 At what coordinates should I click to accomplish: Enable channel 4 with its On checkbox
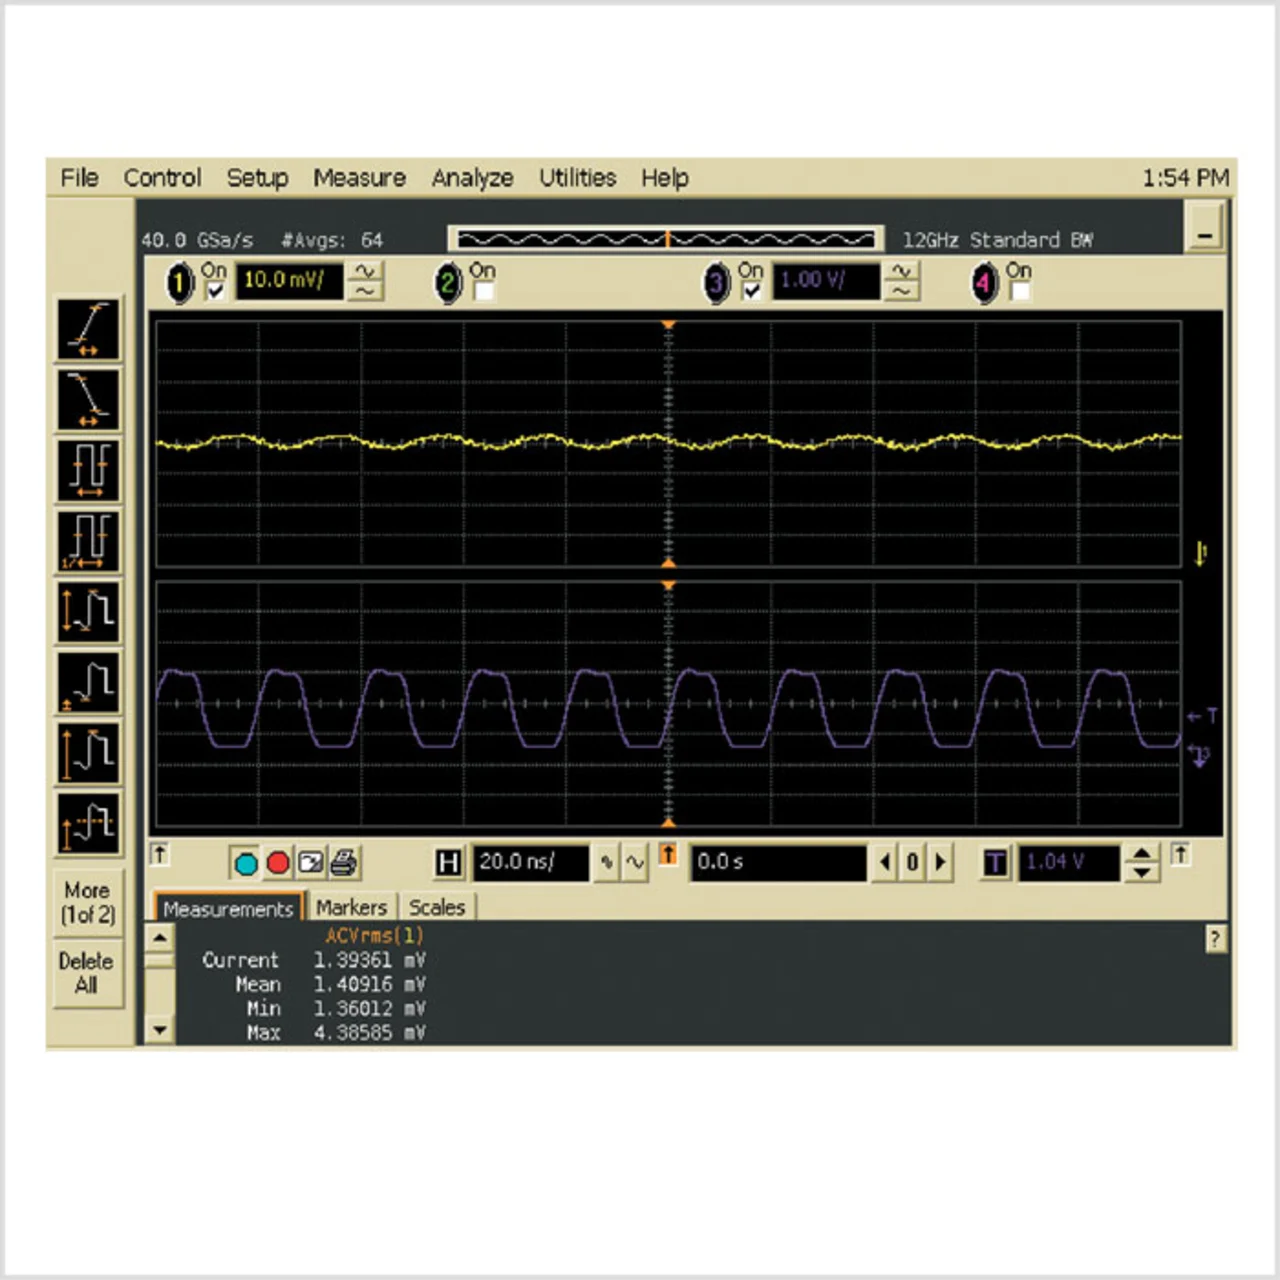pos(1020,291)
